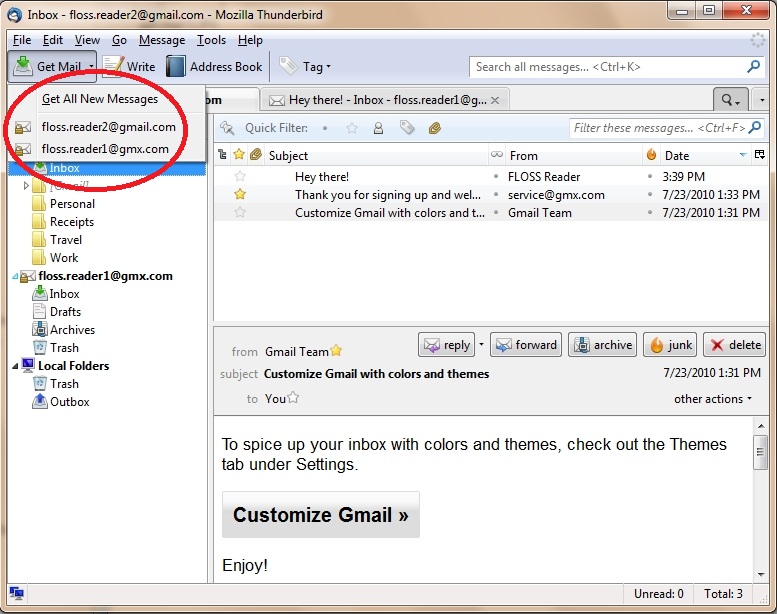The height and width of the screenshot is (614, 777).
Task: Open the Receipts folder
Action: (x=63, y=222)
